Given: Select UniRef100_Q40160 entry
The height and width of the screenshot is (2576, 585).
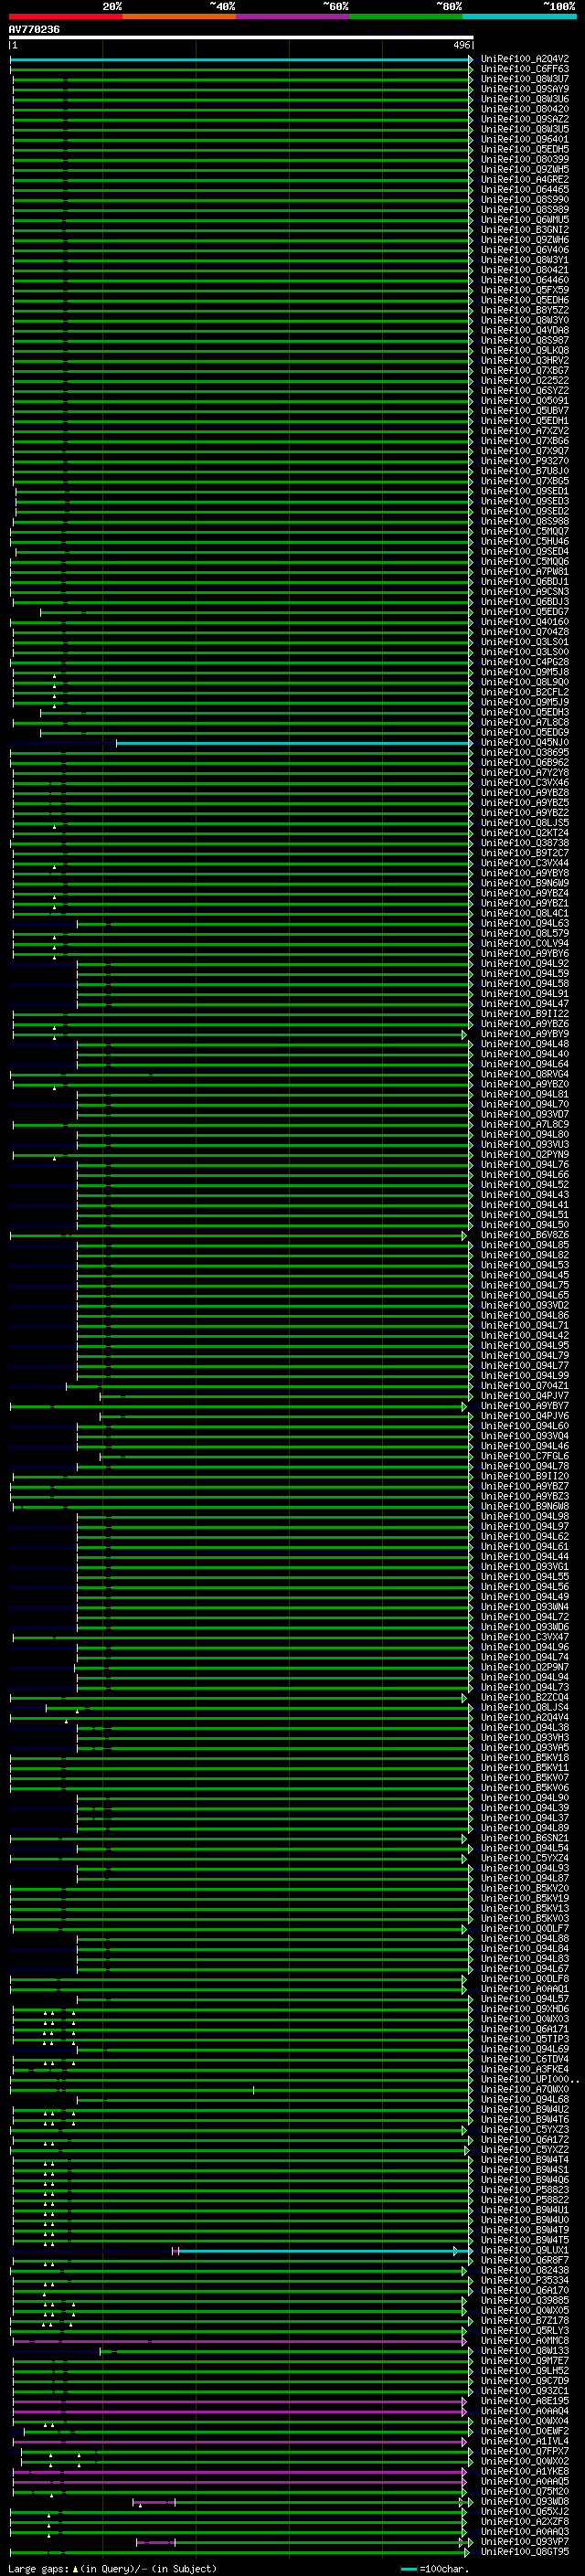Looking at the screenshot, I should click(x=525, y=622).
